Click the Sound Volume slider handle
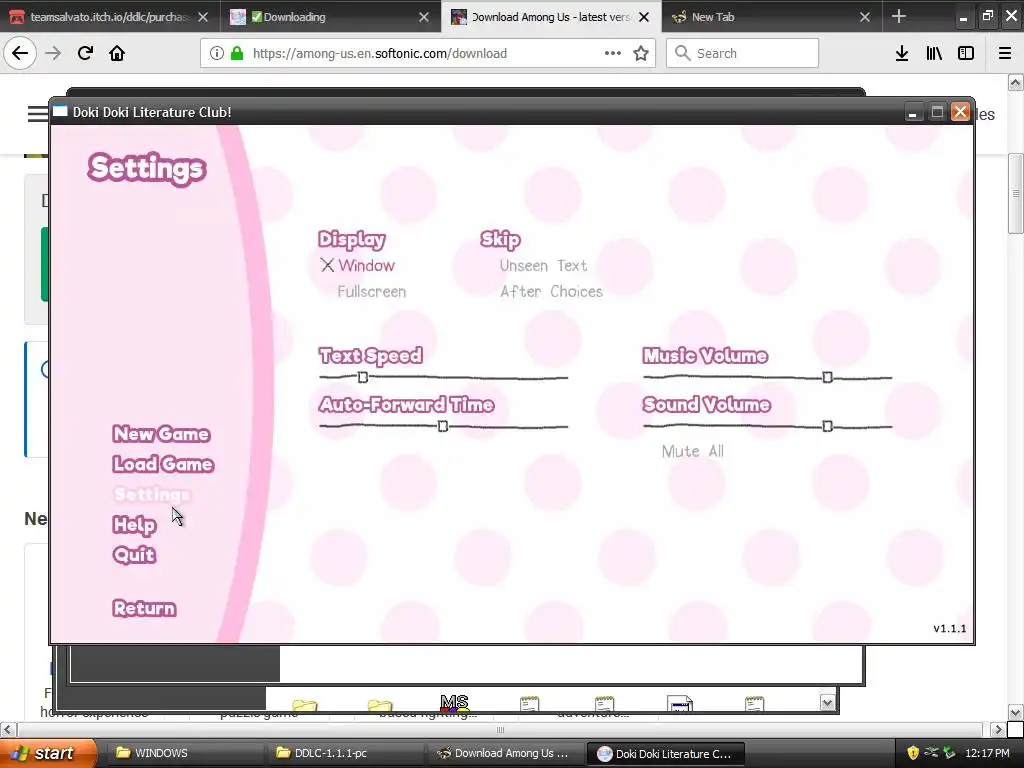Viewport: 1024px width, 768px height. pyautogui.click(x=827, y=426)
